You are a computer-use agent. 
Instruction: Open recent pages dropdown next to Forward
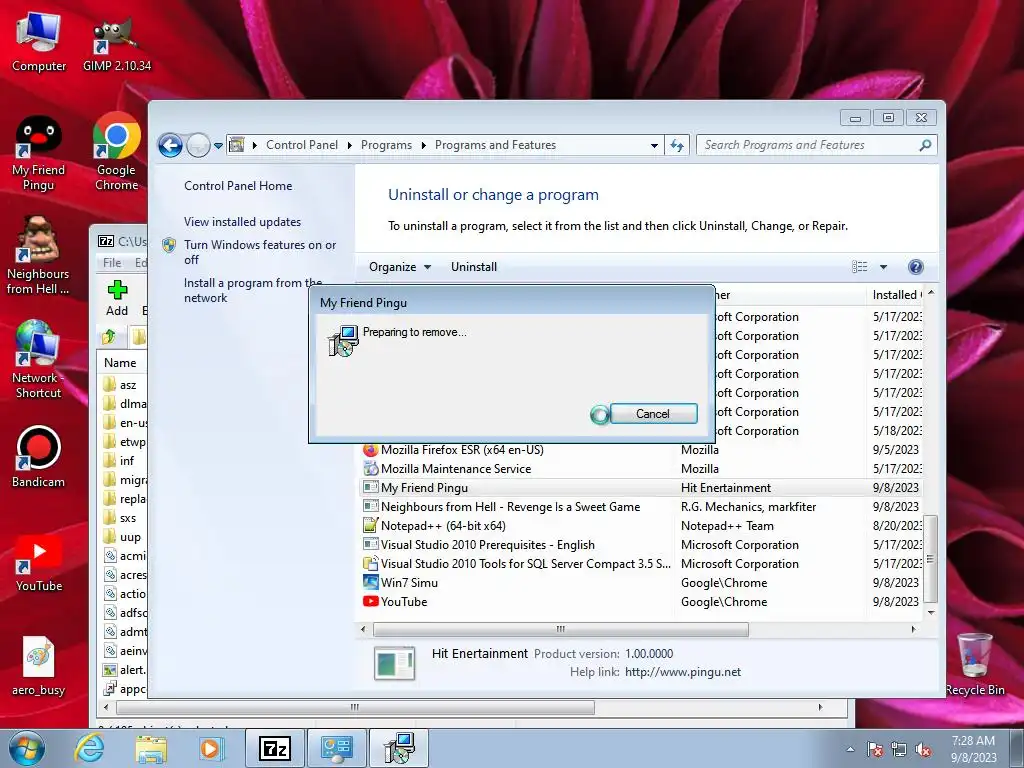[218, 146]
